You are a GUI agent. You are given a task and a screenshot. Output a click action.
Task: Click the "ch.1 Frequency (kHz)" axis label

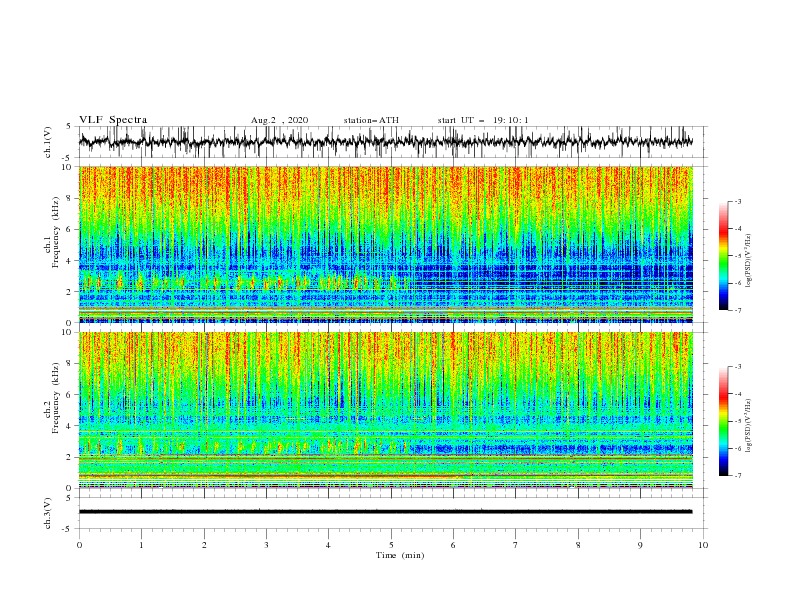[52, 233]
